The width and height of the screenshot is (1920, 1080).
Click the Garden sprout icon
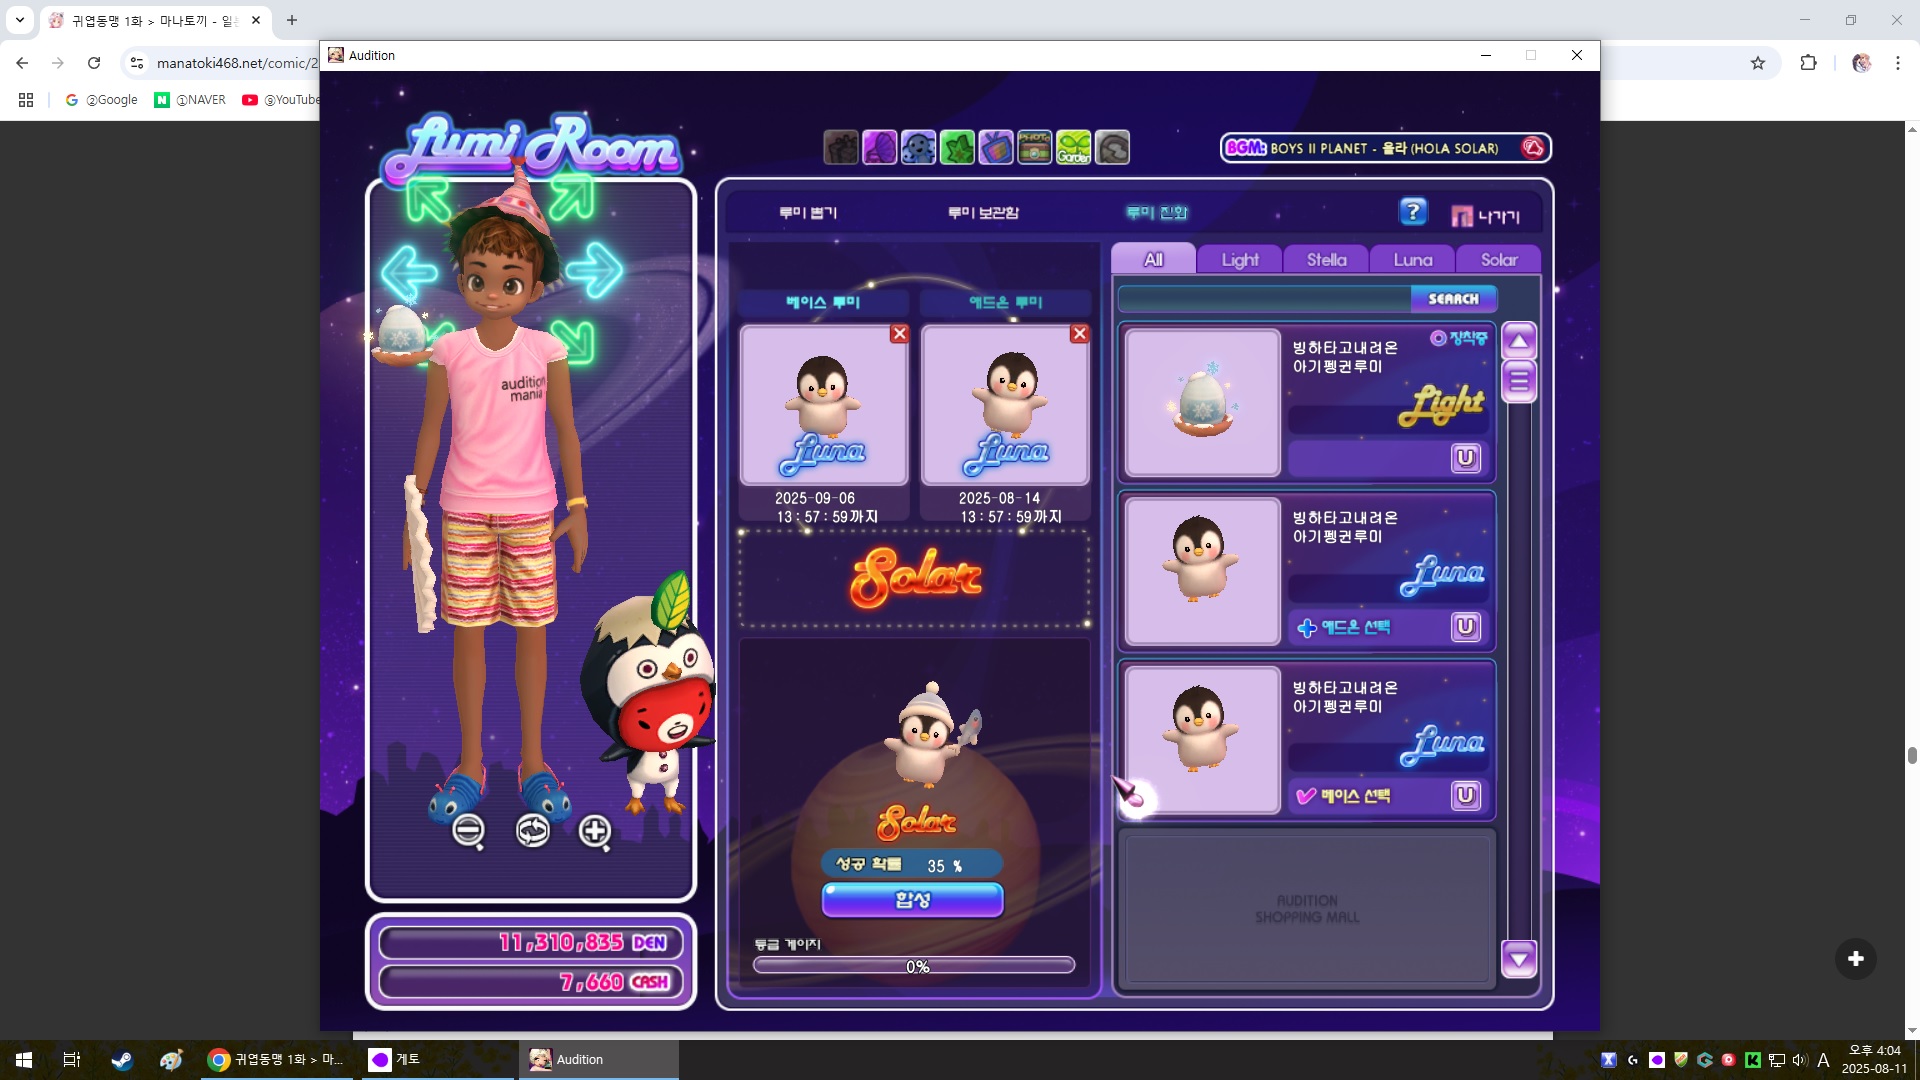(x=1073, y=148)
